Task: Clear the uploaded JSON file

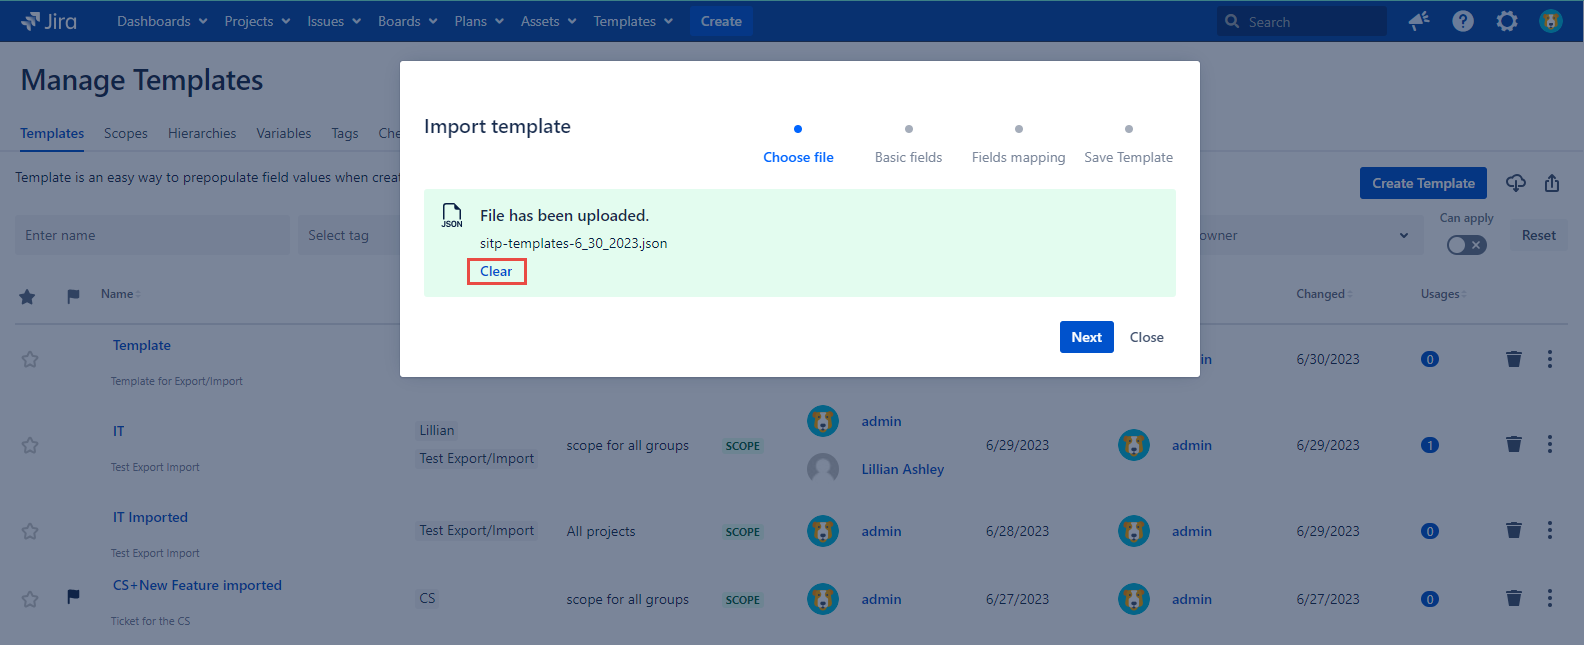Action: pos(496,271)
